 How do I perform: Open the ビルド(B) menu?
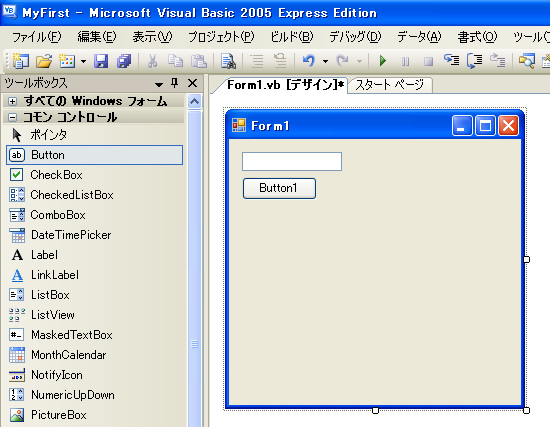292,37
